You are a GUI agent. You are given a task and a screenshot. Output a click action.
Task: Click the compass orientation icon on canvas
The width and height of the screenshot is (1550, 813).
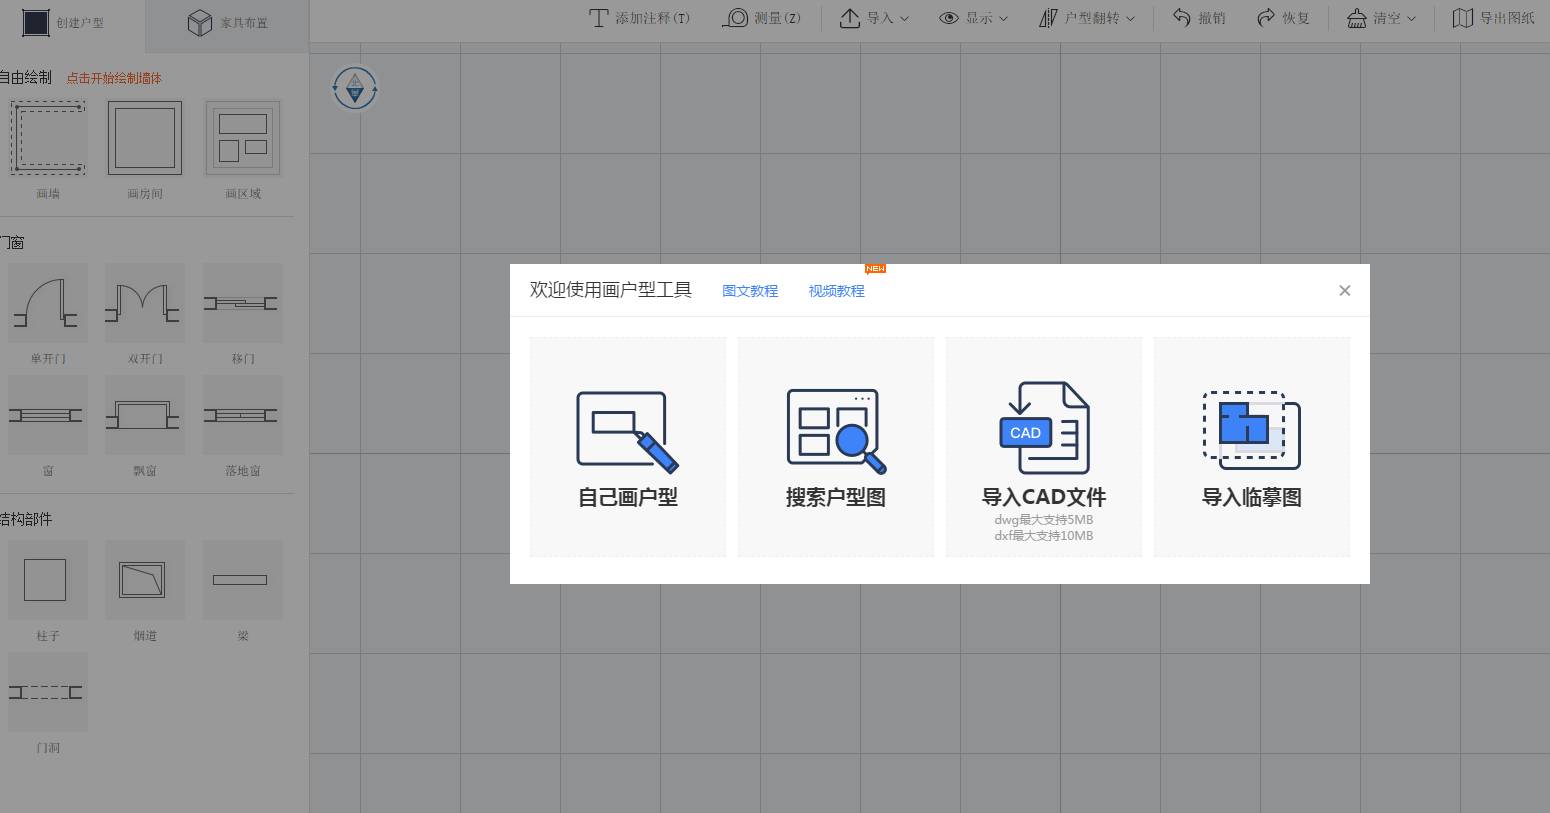tap(355, 89)
